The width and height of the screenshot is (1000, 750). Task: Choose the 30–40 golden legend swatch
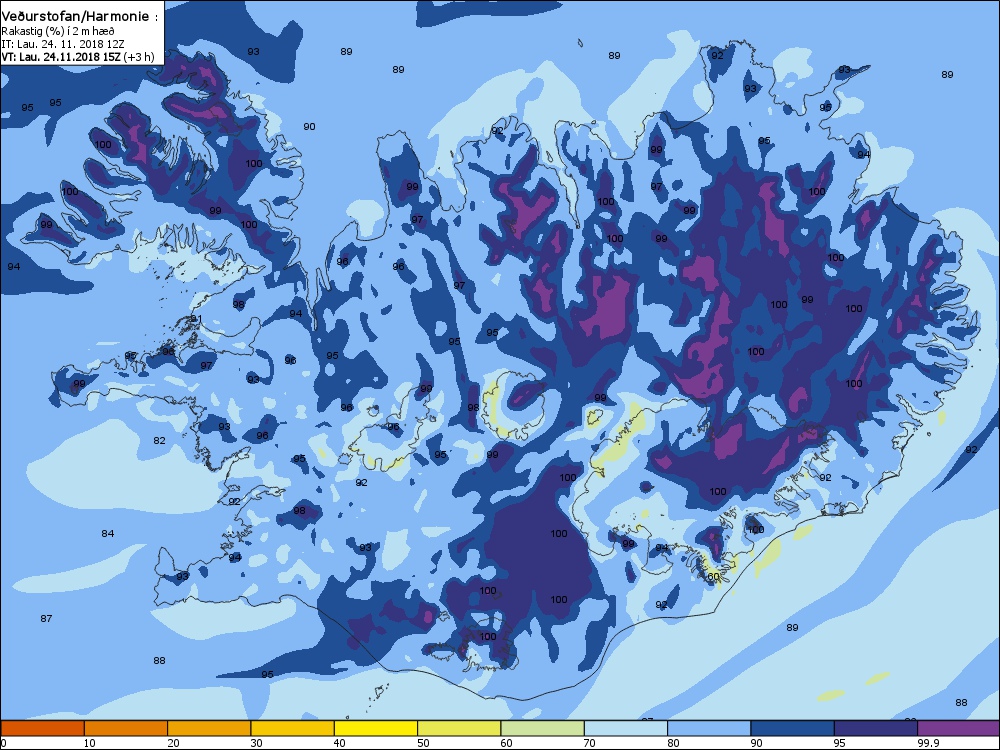(x=293, y=728)
